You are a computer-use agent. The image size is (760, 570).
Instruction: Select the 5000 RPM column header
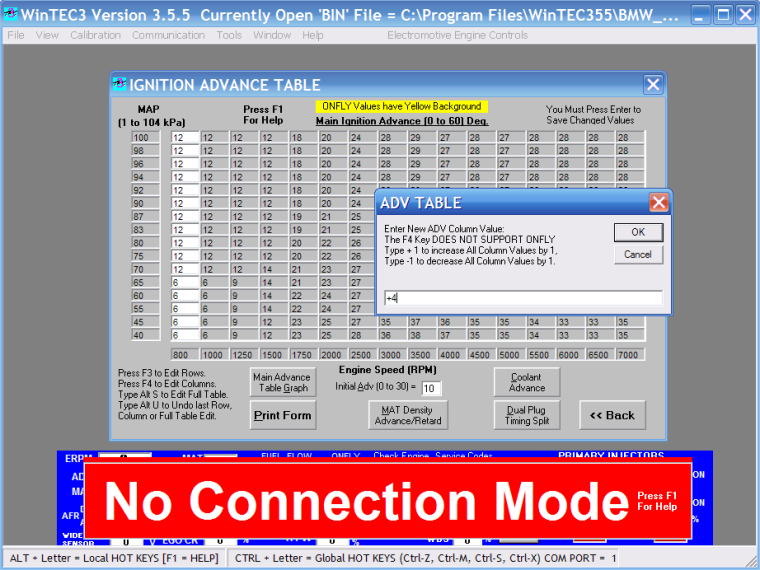tap(511, 355)
